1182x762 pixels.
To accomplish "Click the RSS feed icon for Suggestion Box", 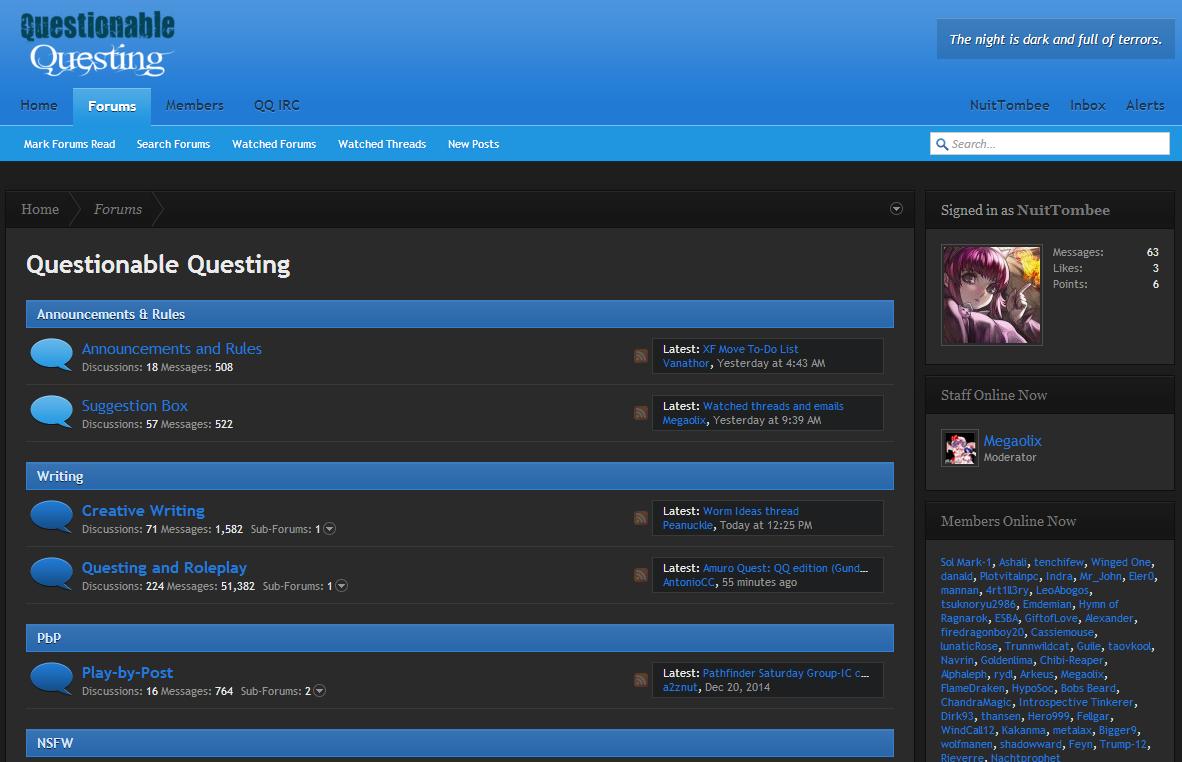I will coord(640,413).
